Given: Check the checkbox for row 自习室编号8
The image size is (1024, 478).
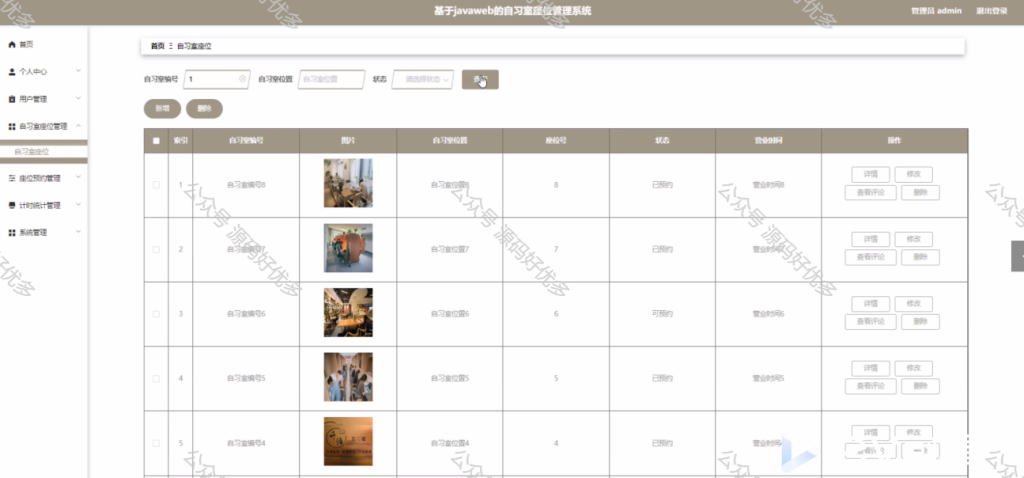Looking at the screenshot, I should [x=156, y=185].
